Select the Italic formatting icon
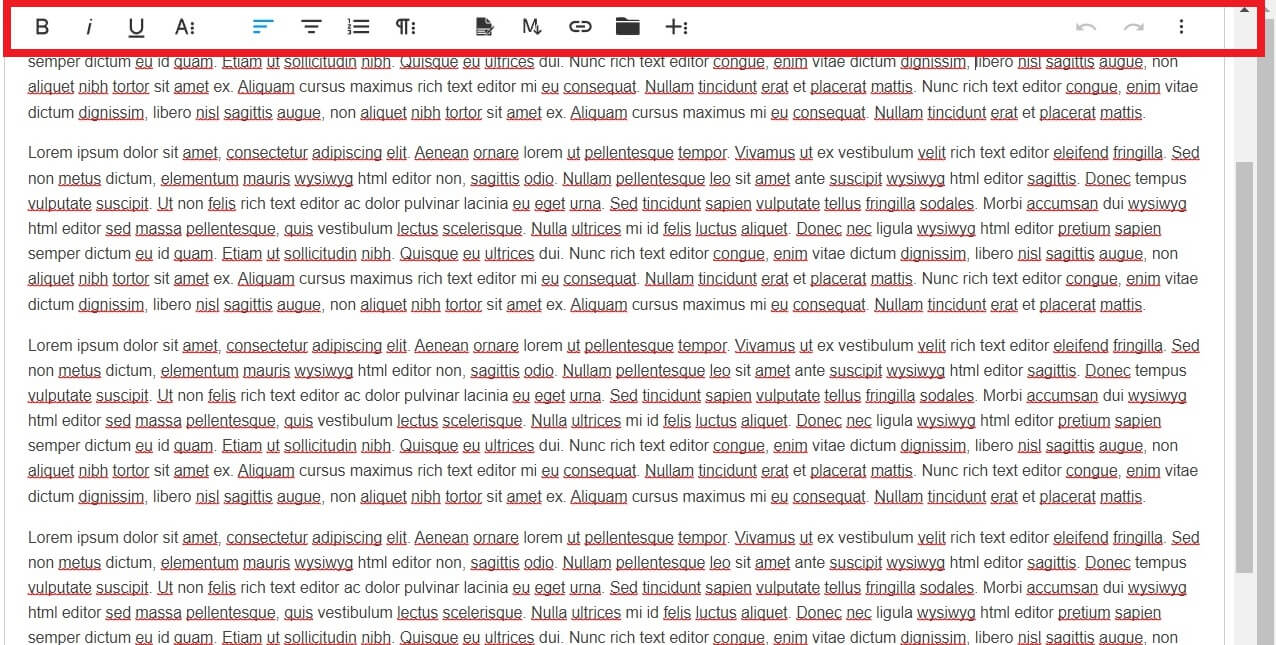The width and height of the screenshot is (1276, 645). tap(89, 27)
